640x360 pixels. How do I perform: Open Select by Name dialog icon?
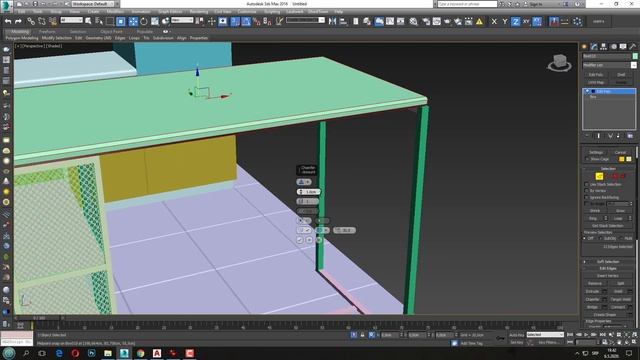[x=99, y=21]
